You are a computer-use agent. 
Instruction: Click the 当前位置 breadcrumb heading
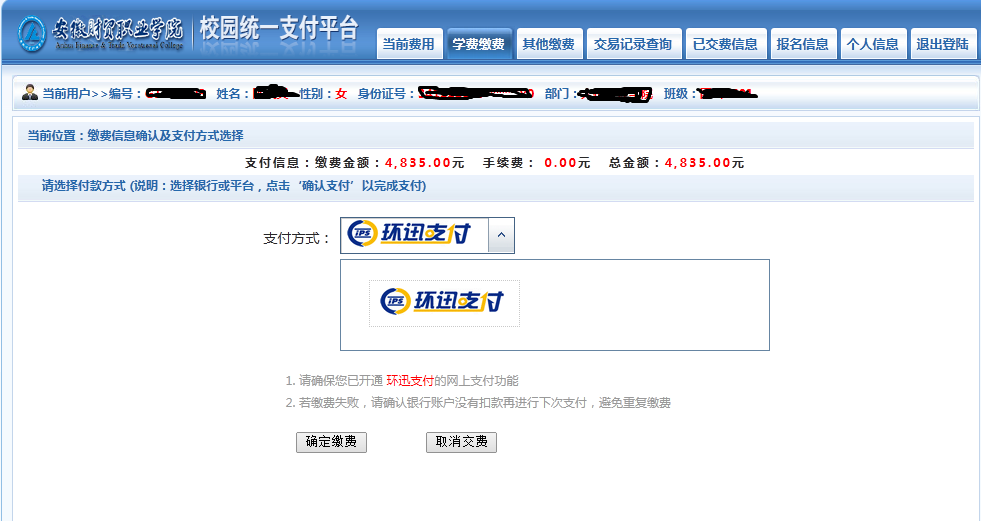[x=135, y=135]
